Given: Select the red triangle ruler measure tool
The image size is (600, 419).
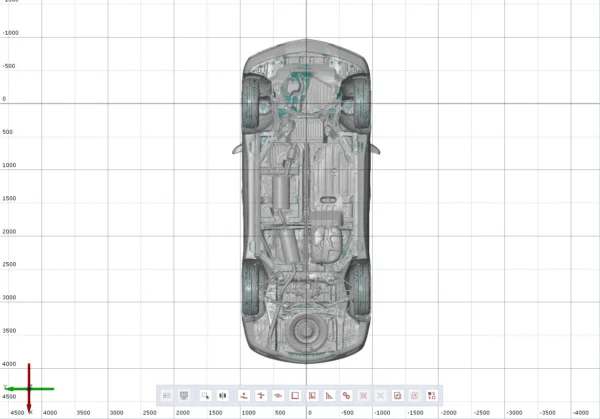Looking at the screenshot, I should [329, 395].
